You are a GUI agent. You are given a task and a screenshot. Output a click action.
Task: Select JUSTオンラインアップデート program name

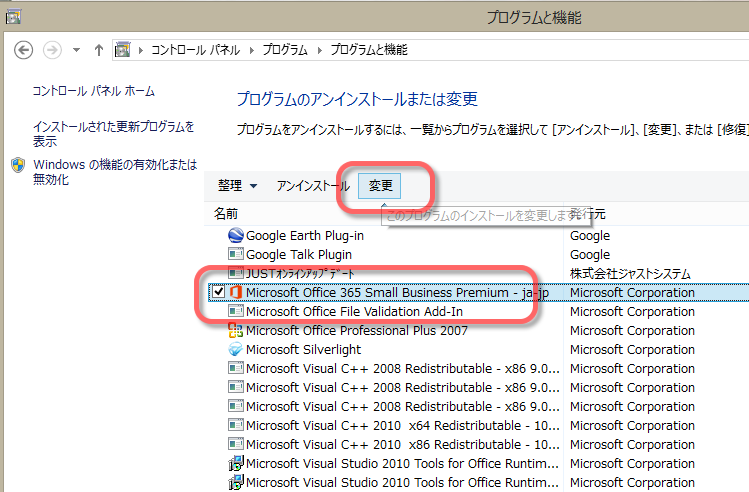pyautogui.click(x=300, y=274)
